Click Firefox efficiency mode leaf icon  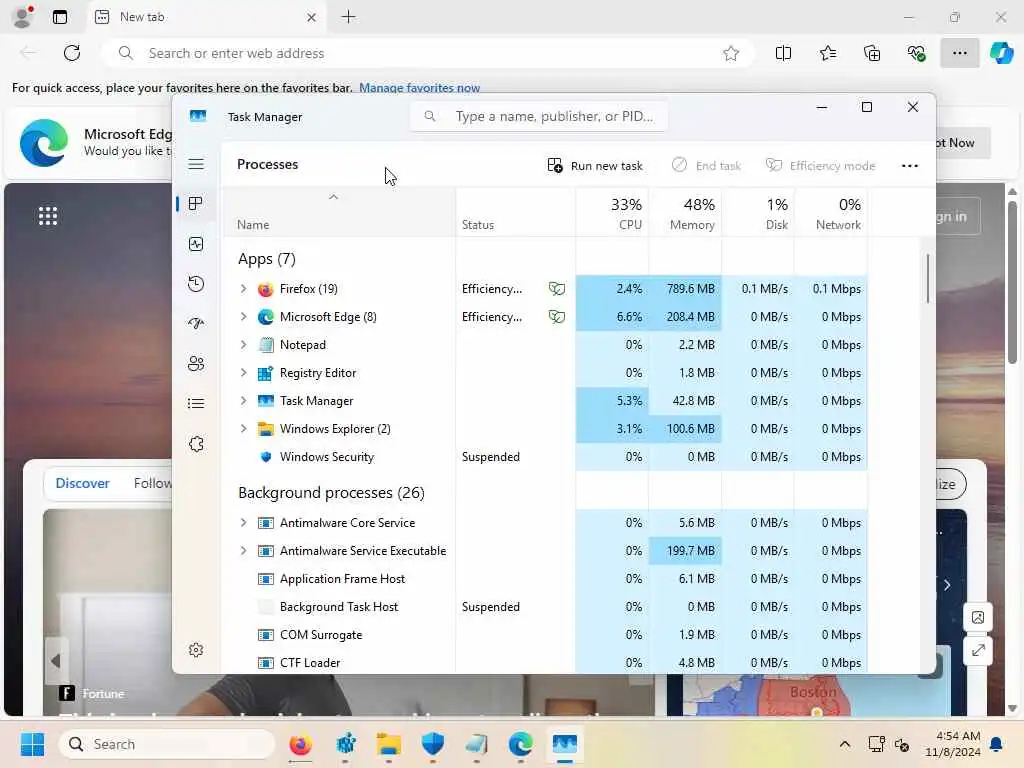point(556,289)
